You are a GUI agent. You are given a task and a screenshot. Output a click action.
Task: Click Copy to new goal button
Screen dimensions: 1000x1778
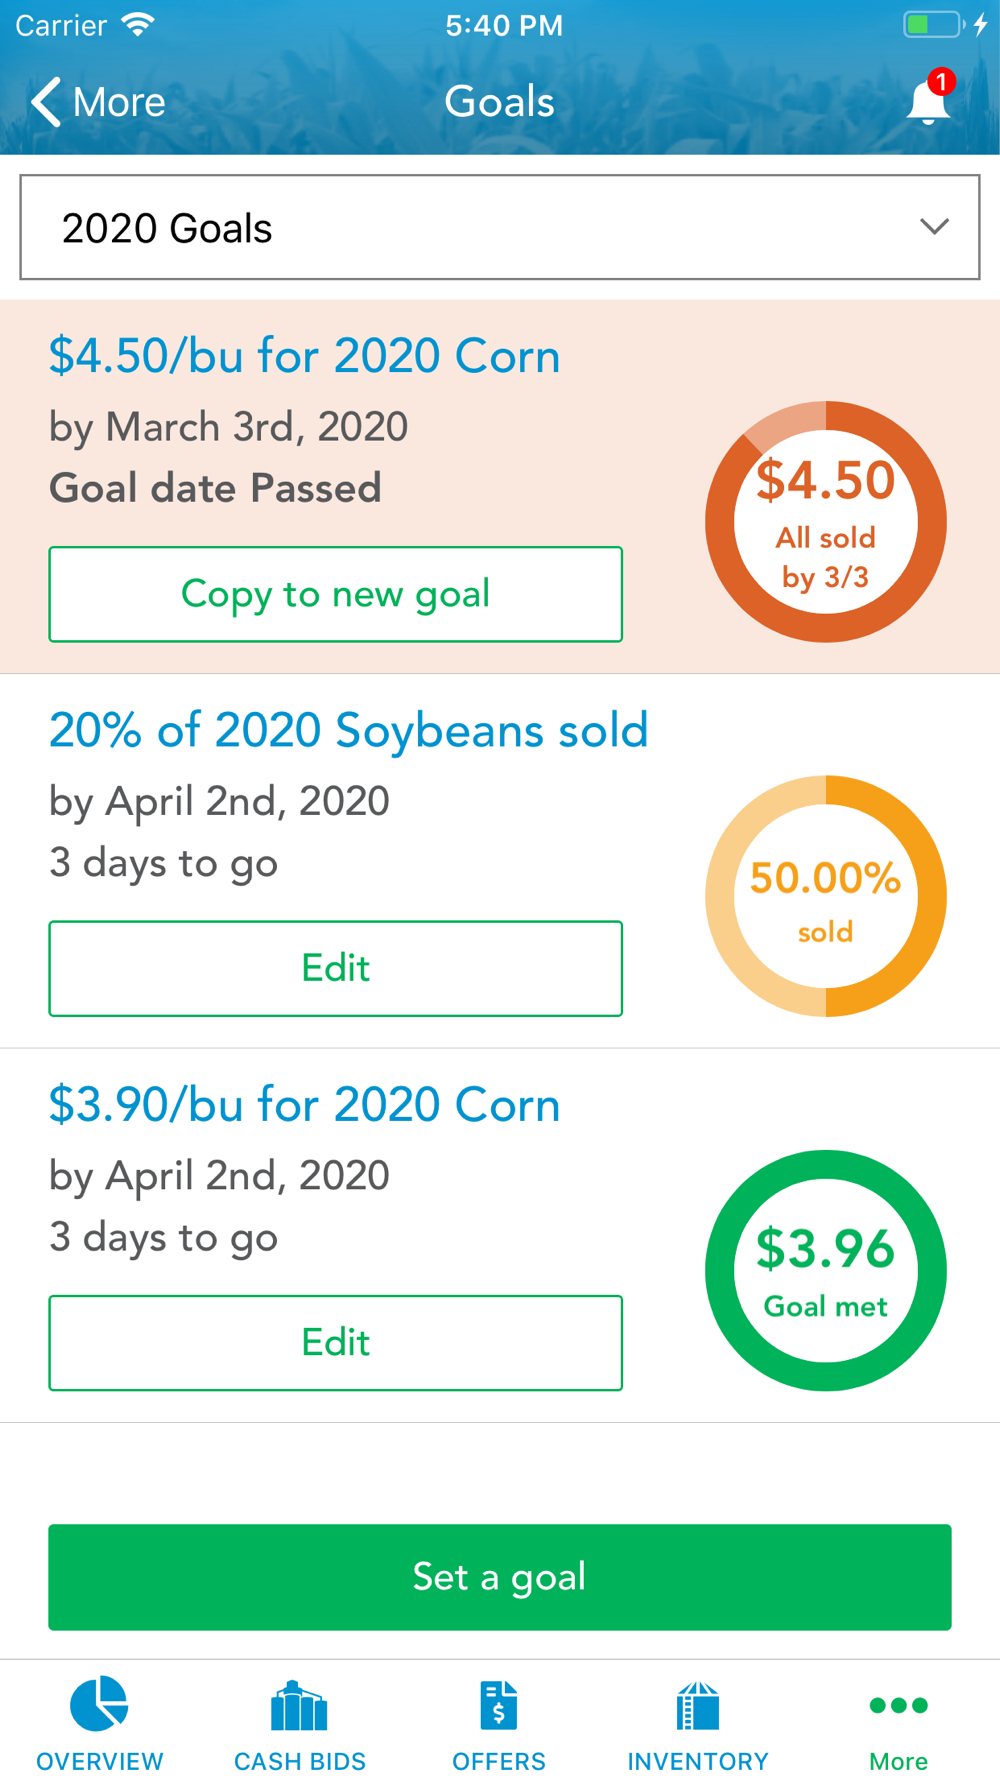click(x=336, y=594)
